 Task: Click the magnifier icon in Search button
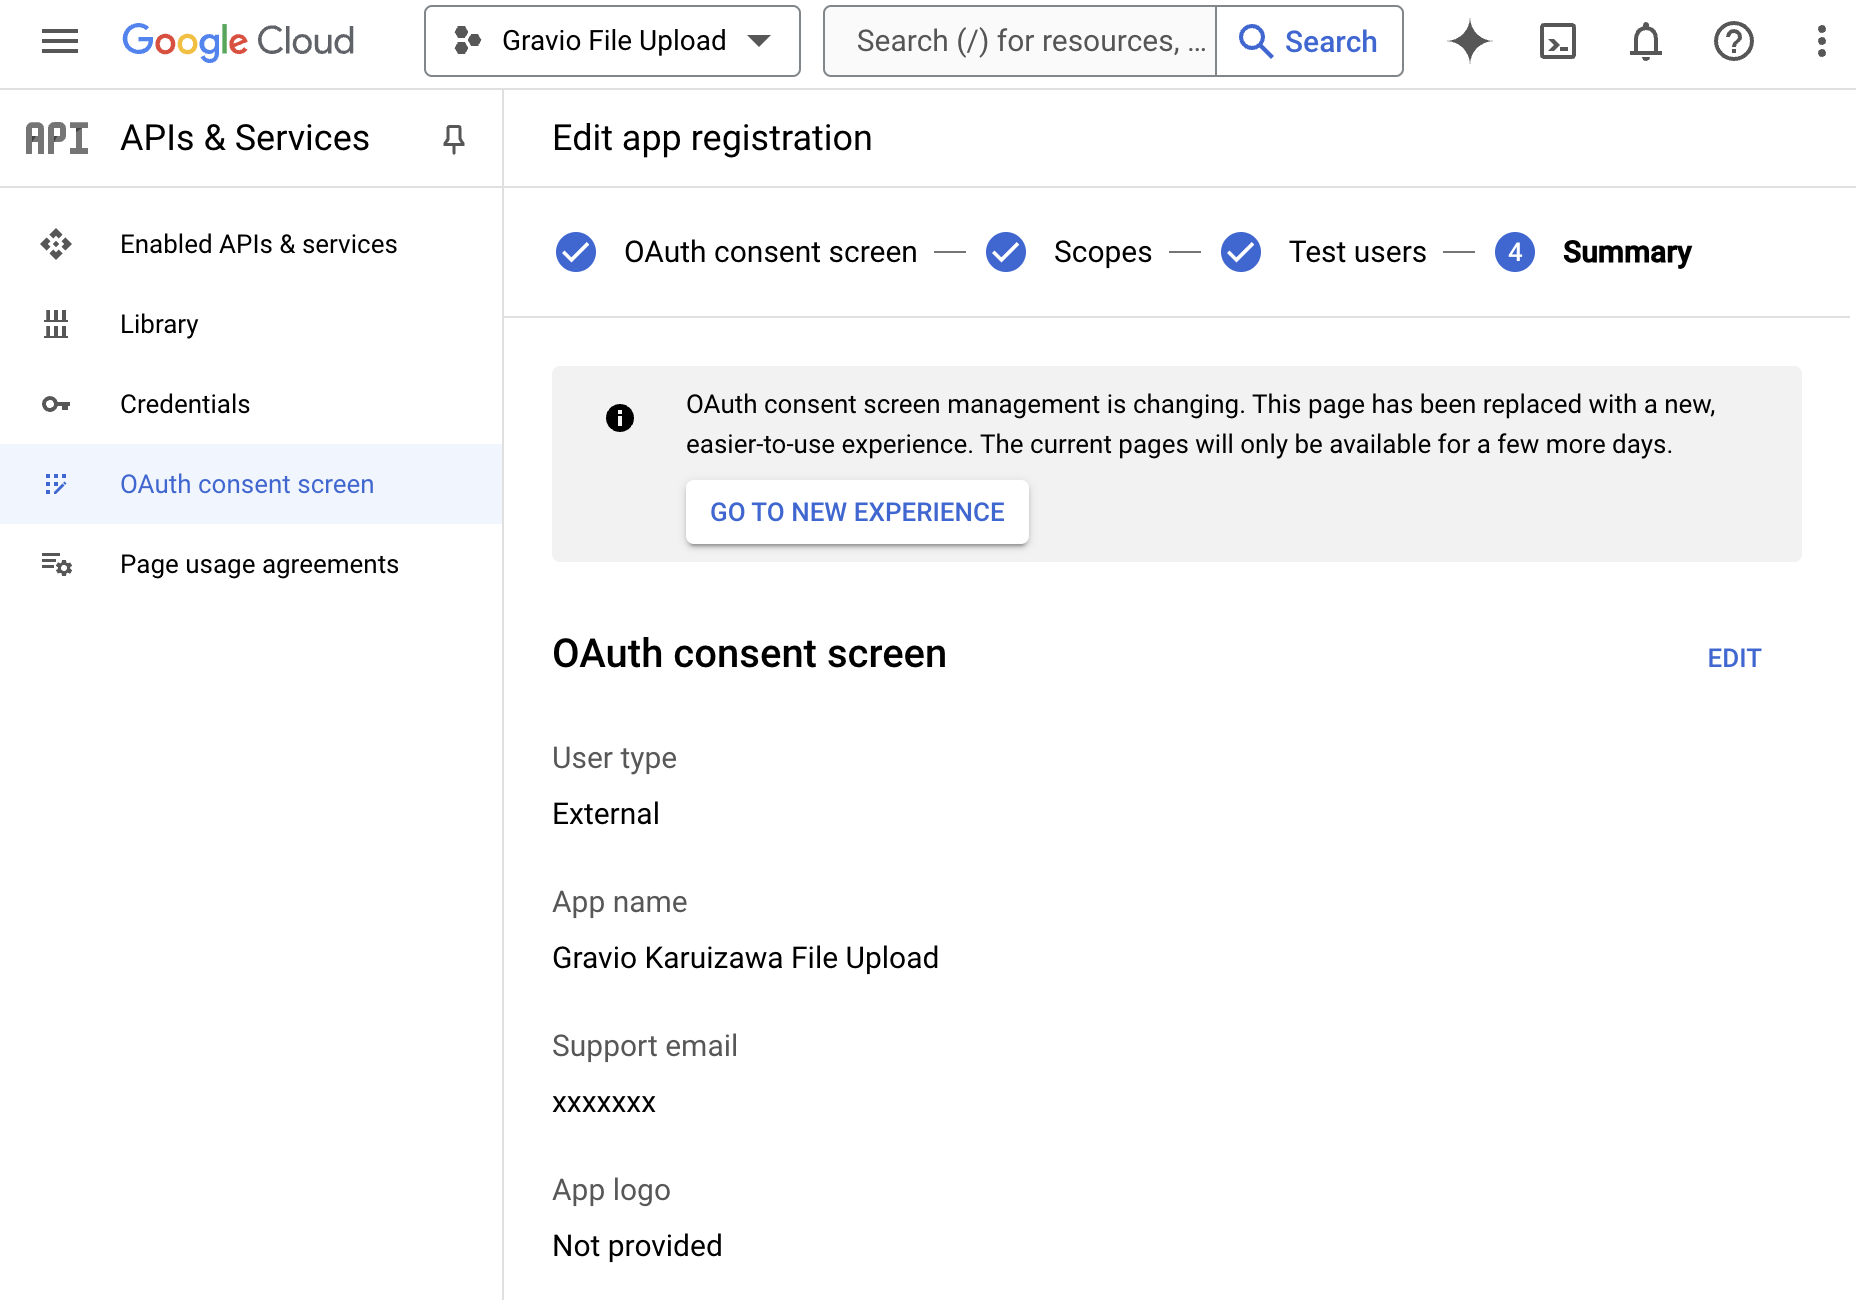point(1255,41)
